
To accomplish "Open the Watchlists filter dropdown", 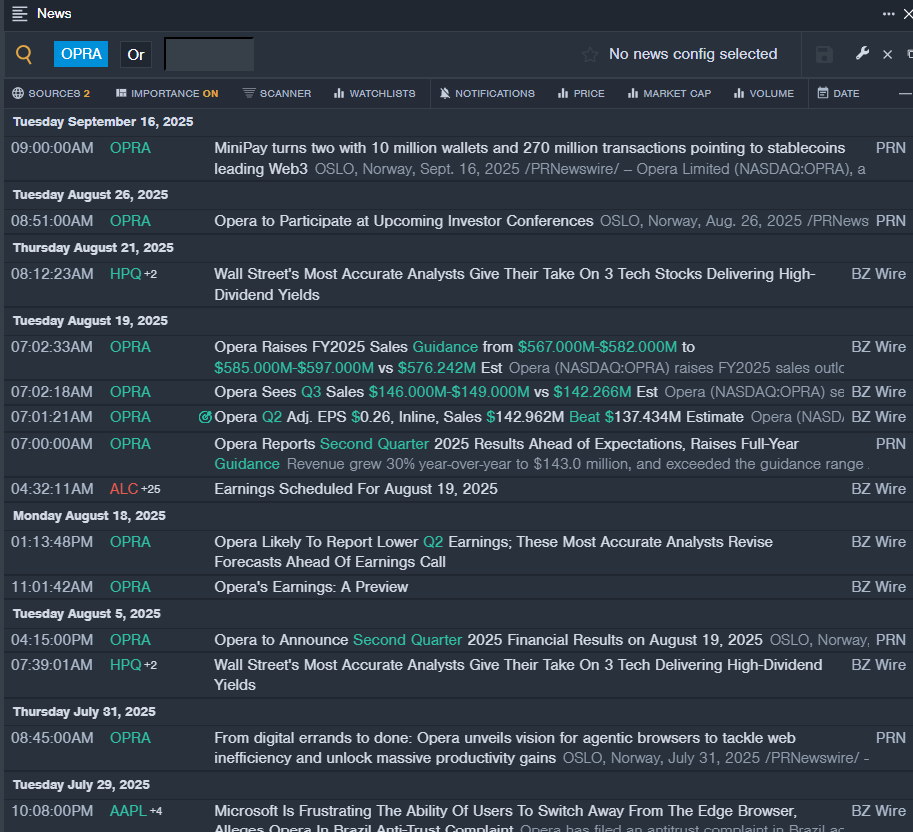I will (x=374, y=93).
